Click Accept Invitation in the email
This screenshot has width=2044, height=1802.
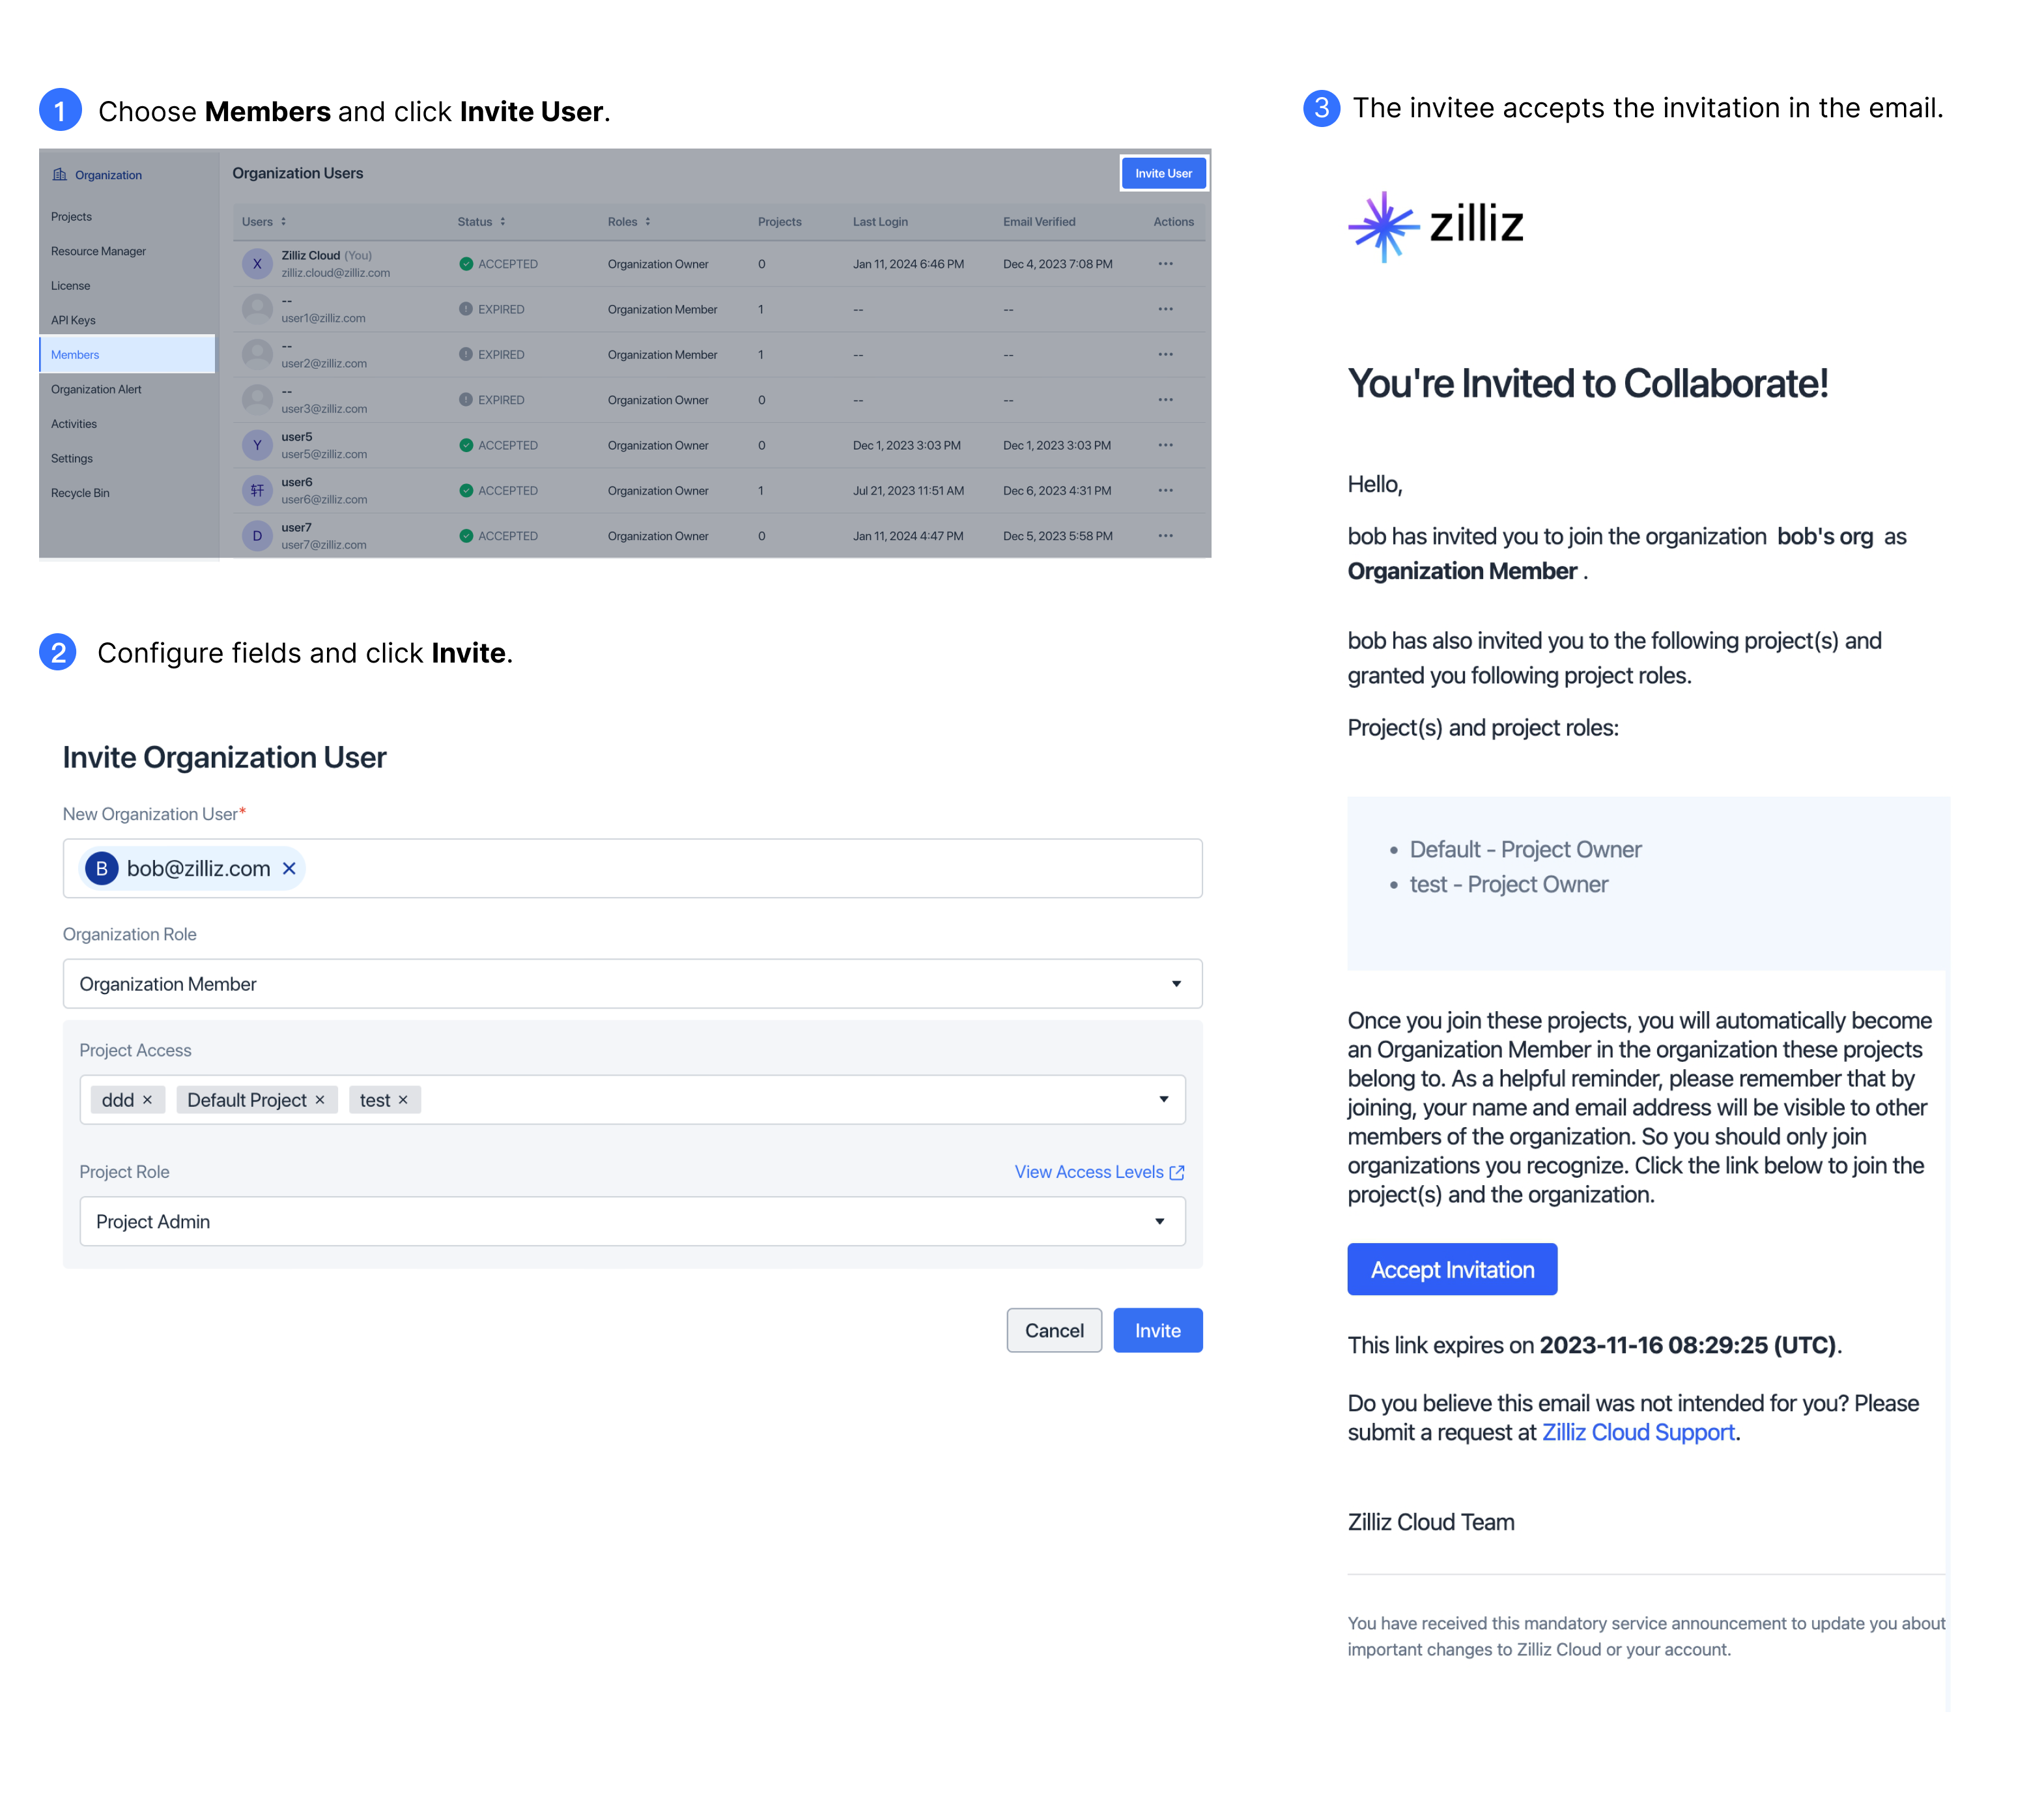[x=1452, y=1270]
